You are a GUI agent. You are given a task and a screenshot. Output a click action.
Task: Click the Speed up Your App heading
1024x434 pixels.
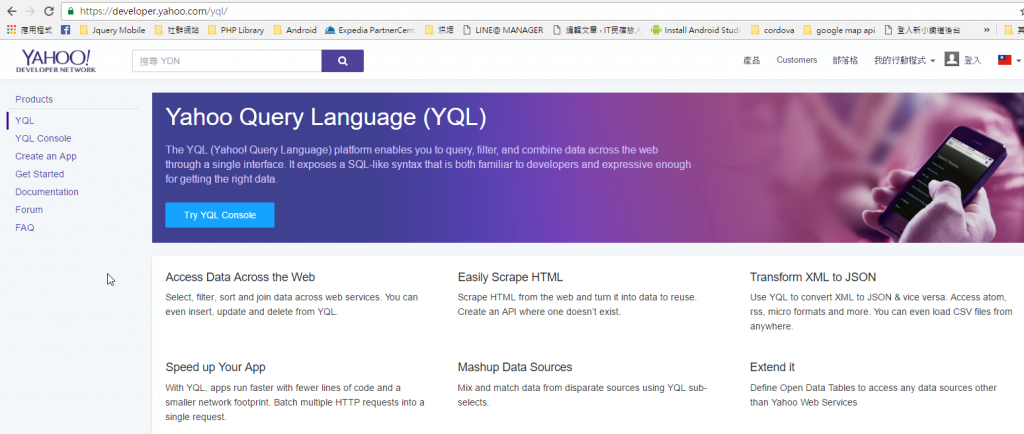pyautogui.click(x=216, y=367)
